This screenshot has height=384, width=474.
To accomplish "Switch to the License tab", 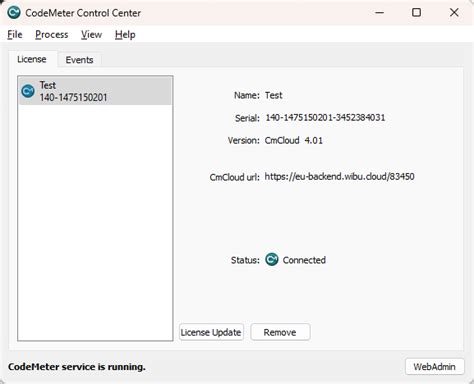I will tap(32, 59).
